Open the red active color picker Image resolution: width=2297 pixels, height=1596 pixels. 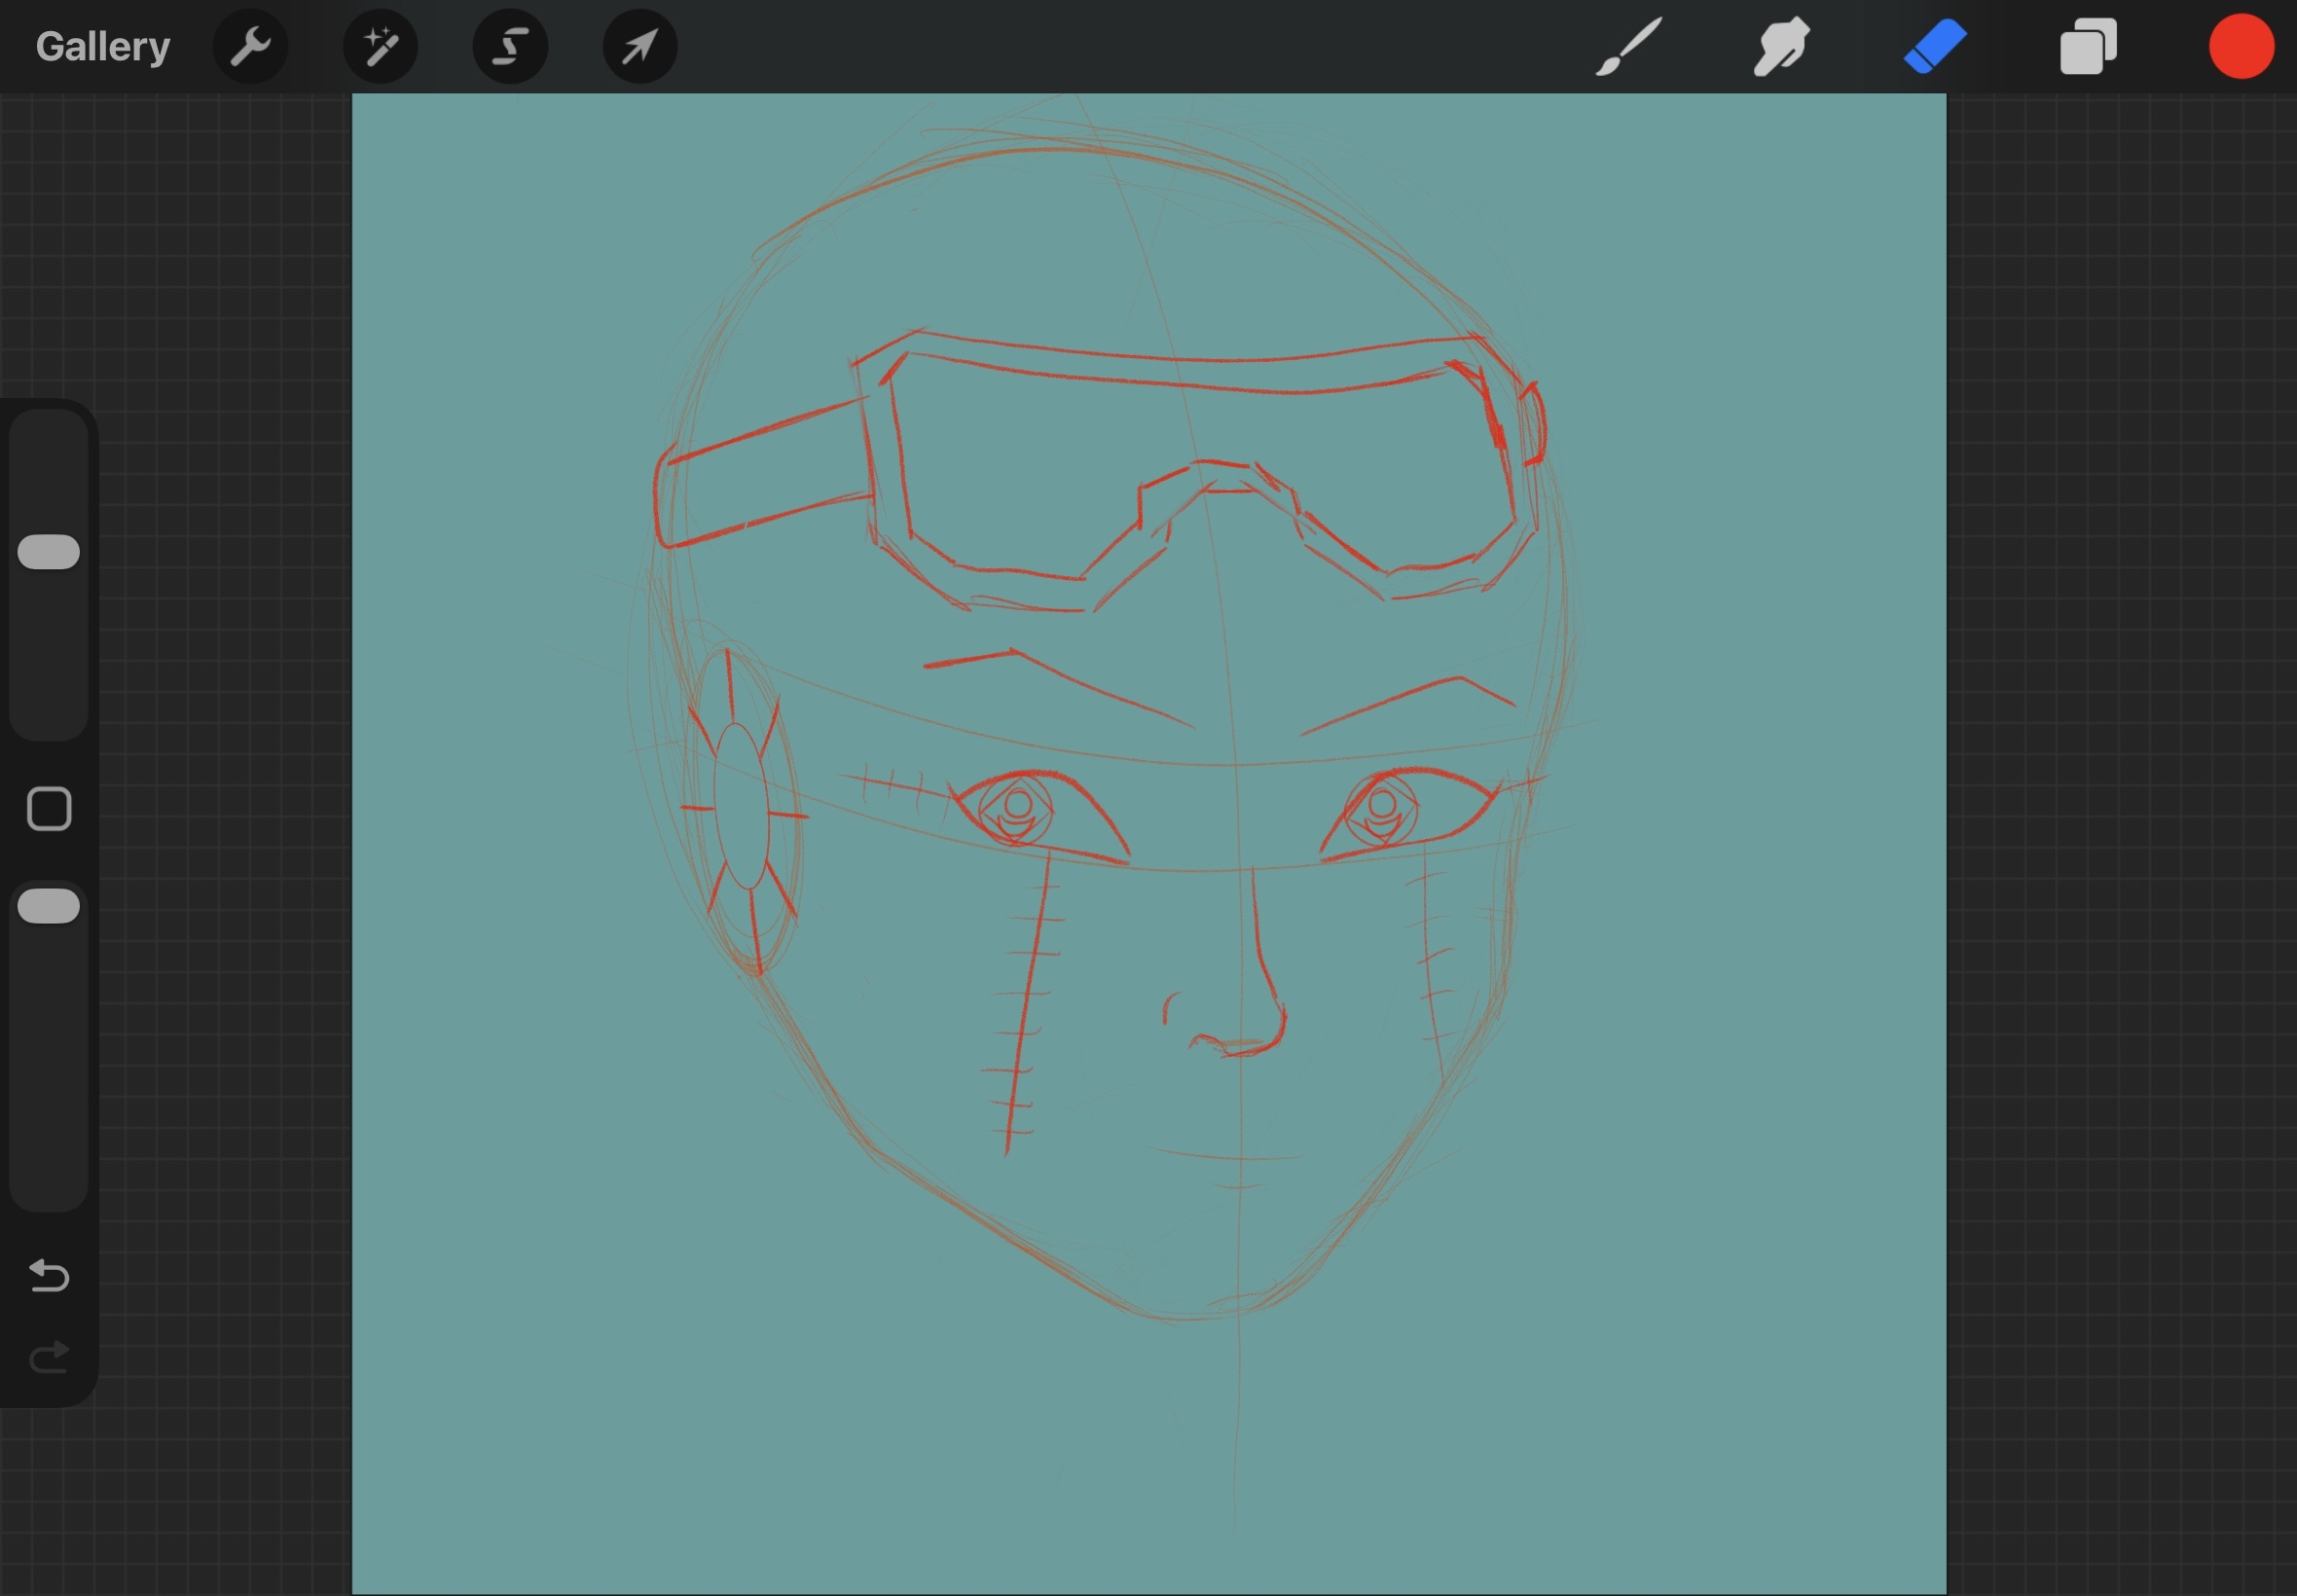[x=2241, y=46]
